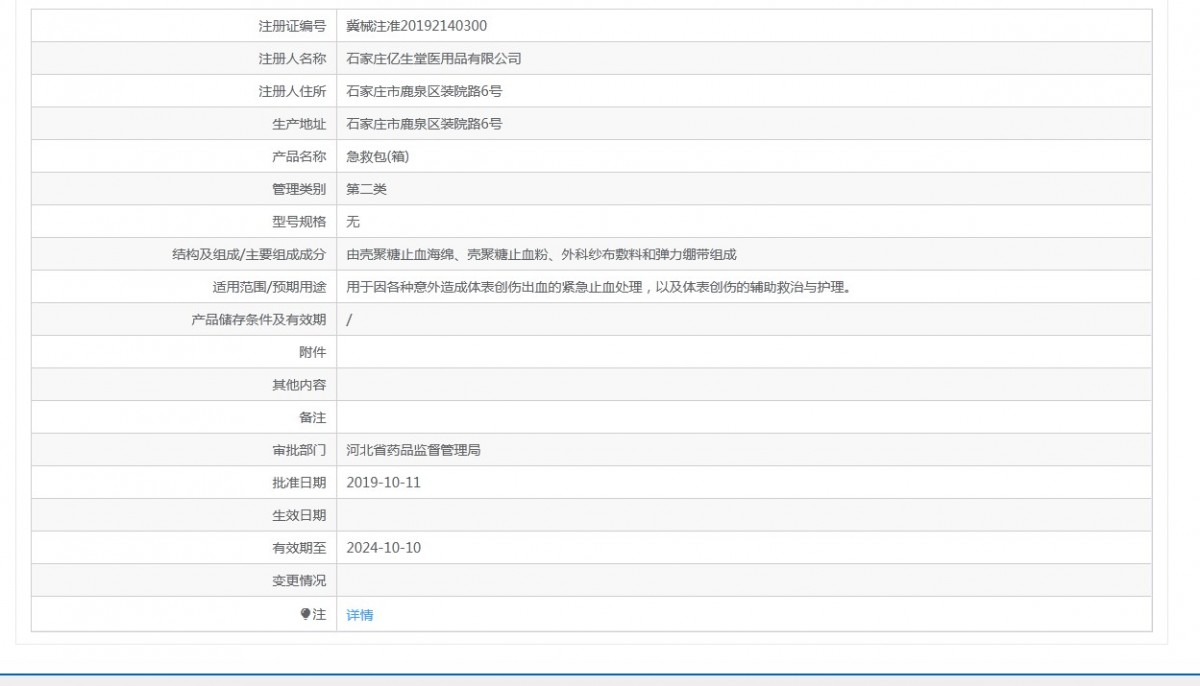This screenshot has height=686, width=1200.
Task: Click the 产品储存条件及有效期 label
Action: [258, 320]
